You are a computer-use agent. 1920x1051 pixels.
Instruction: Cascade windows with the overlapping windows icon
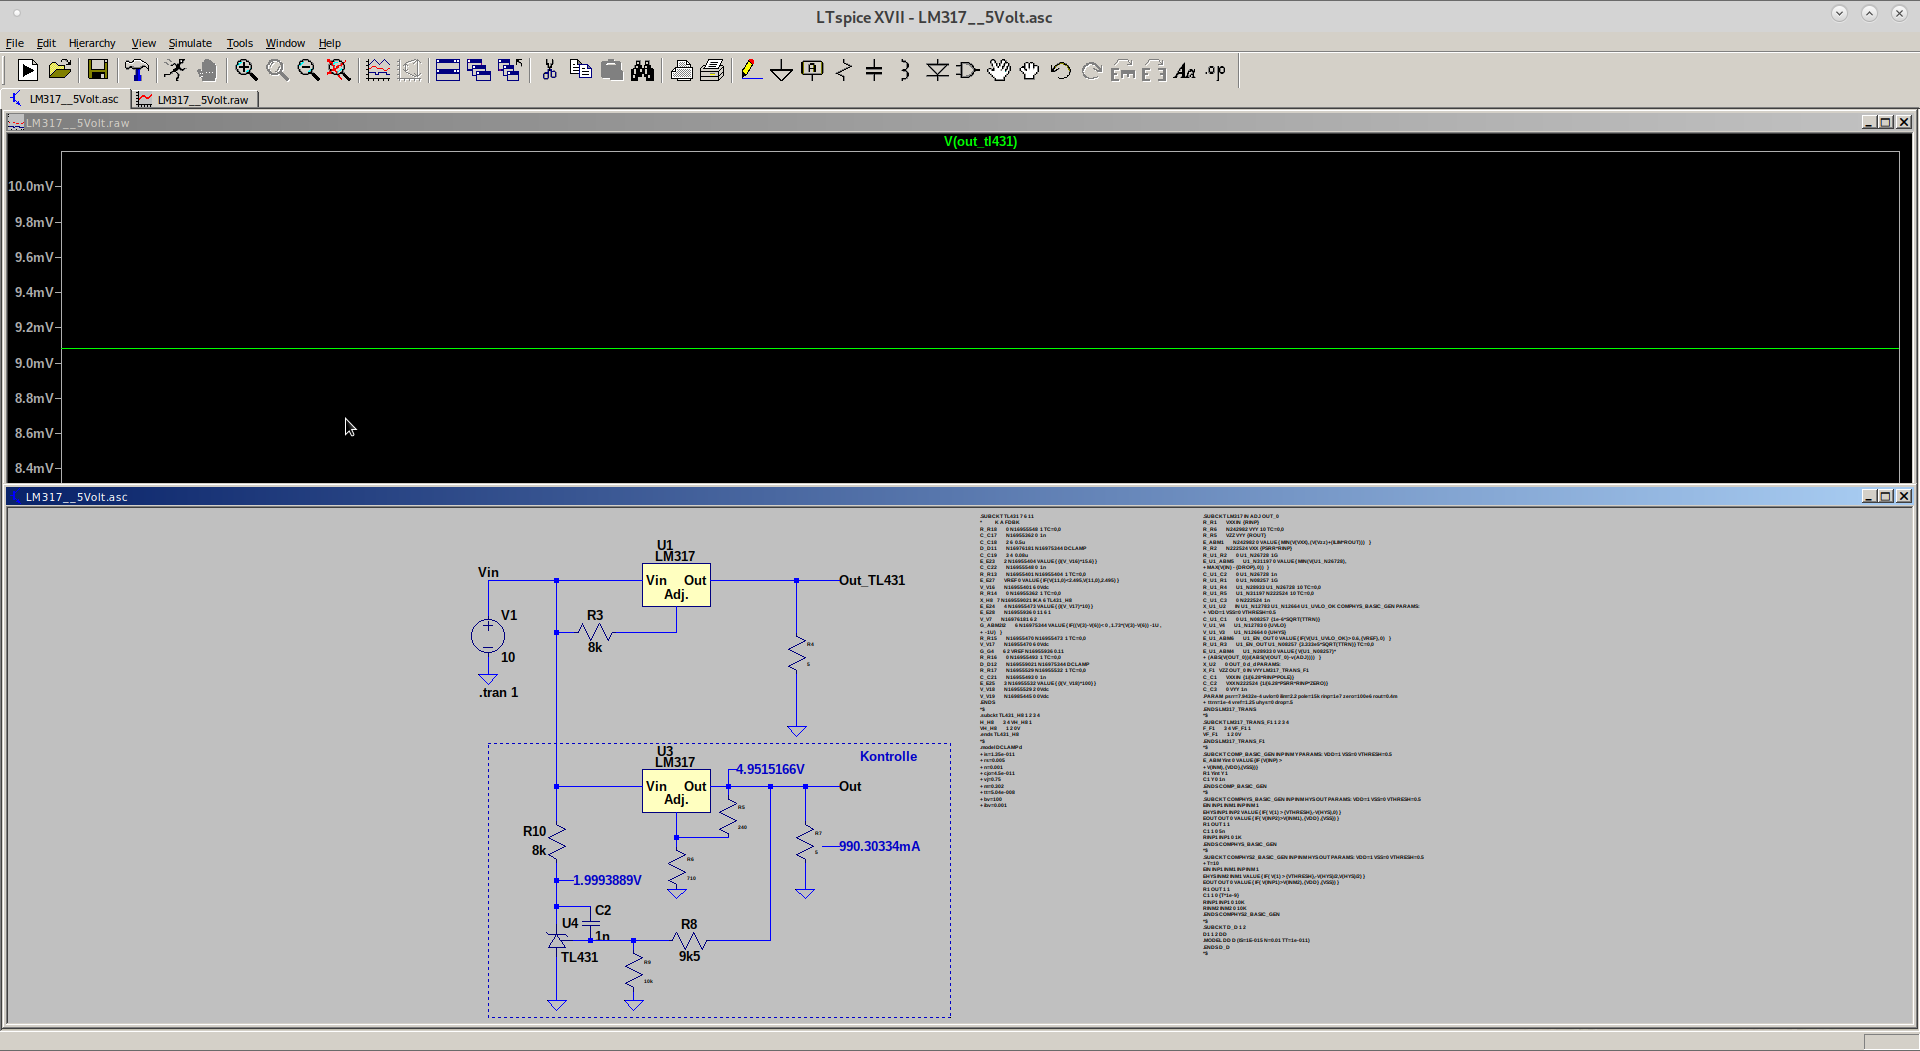[x=479, y=70]
